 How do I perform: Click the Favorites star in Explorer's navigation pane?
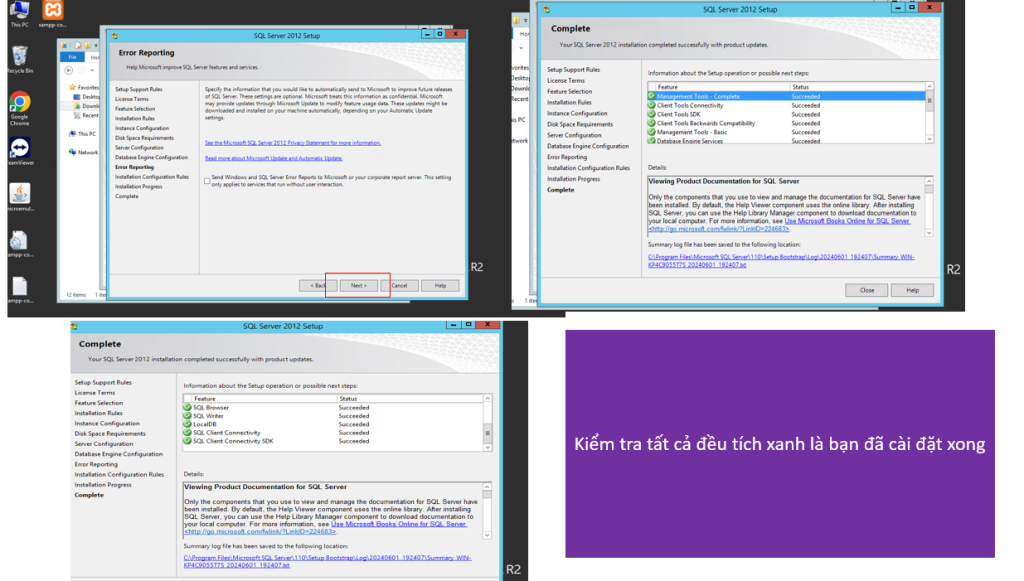tap(72, 87)
